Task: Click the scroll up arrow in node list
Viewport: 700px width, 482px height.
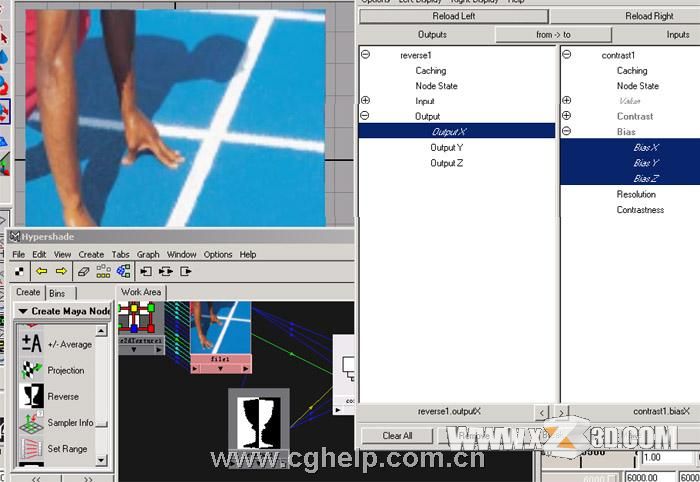Action: pyautogui.click(x=101, y=331)
